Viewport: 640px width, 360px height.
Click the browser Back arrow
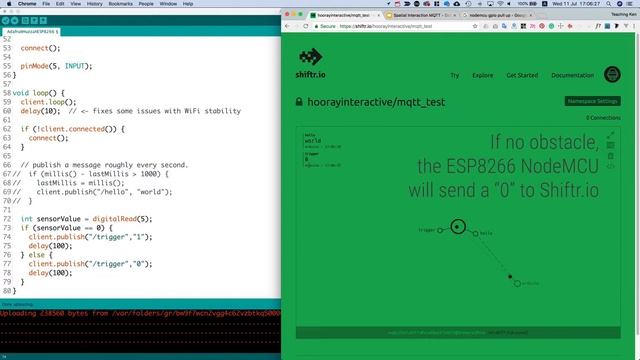(287, 26)
